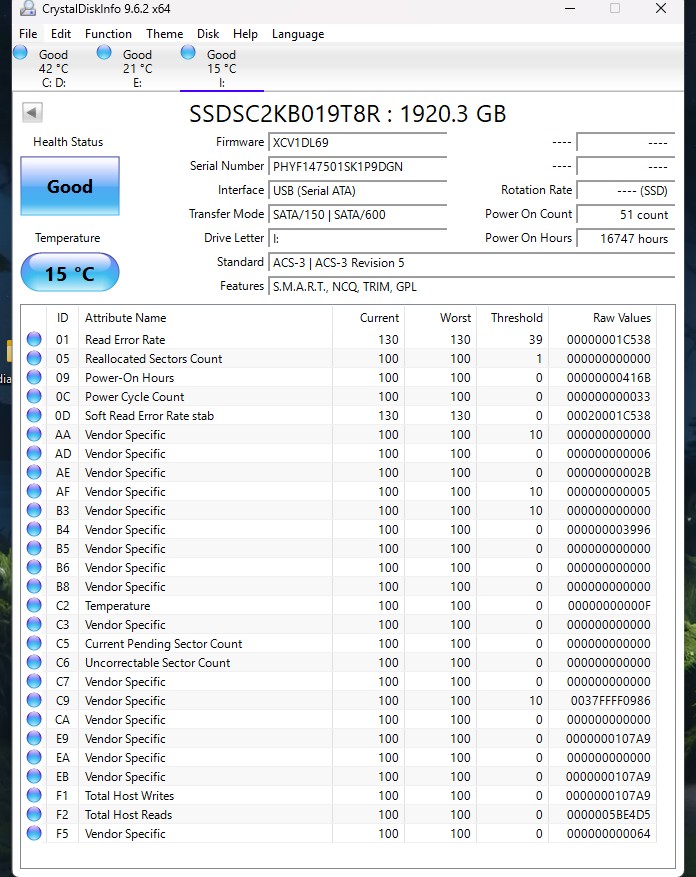The height and width of the screenshot is (877, 696).
Task: Open the Help menu
Action: click(245, 34)
